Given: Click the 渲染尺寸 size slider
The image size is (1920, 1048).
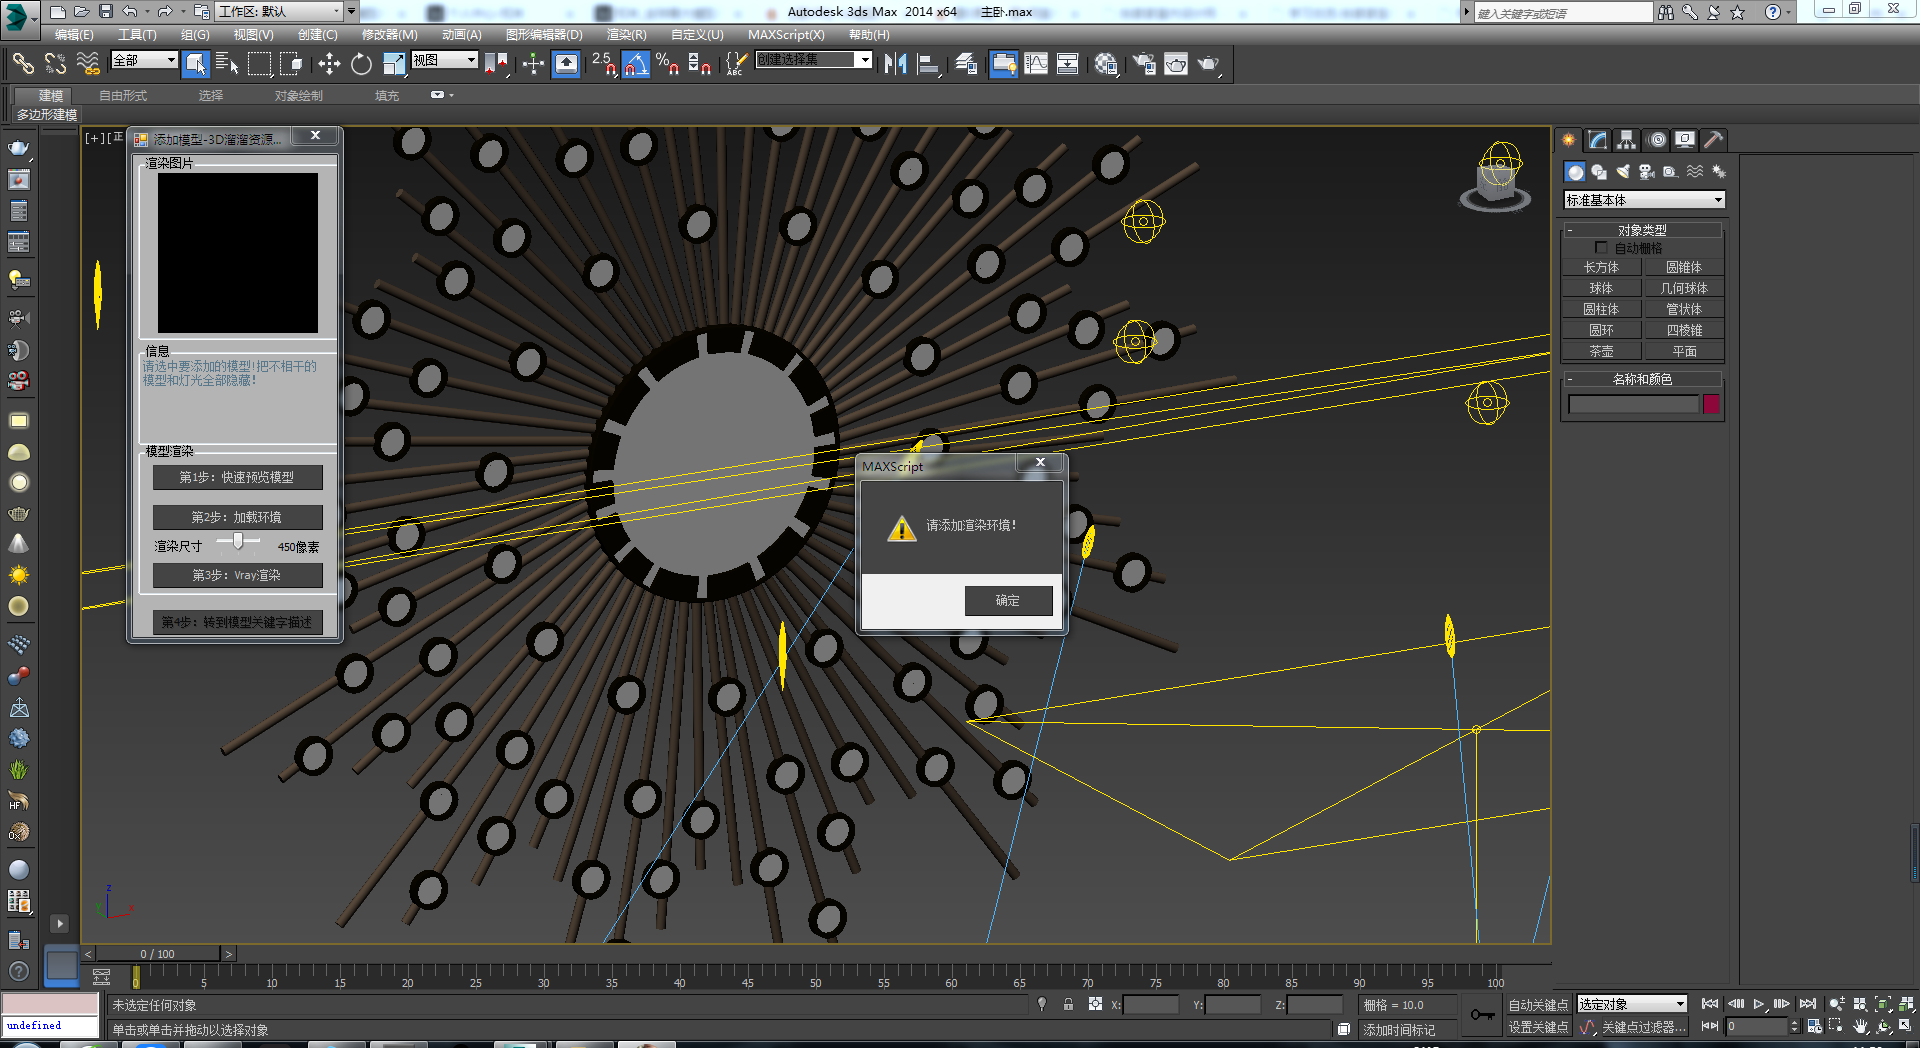Looking at the screenshot, I should pos(238,541).
